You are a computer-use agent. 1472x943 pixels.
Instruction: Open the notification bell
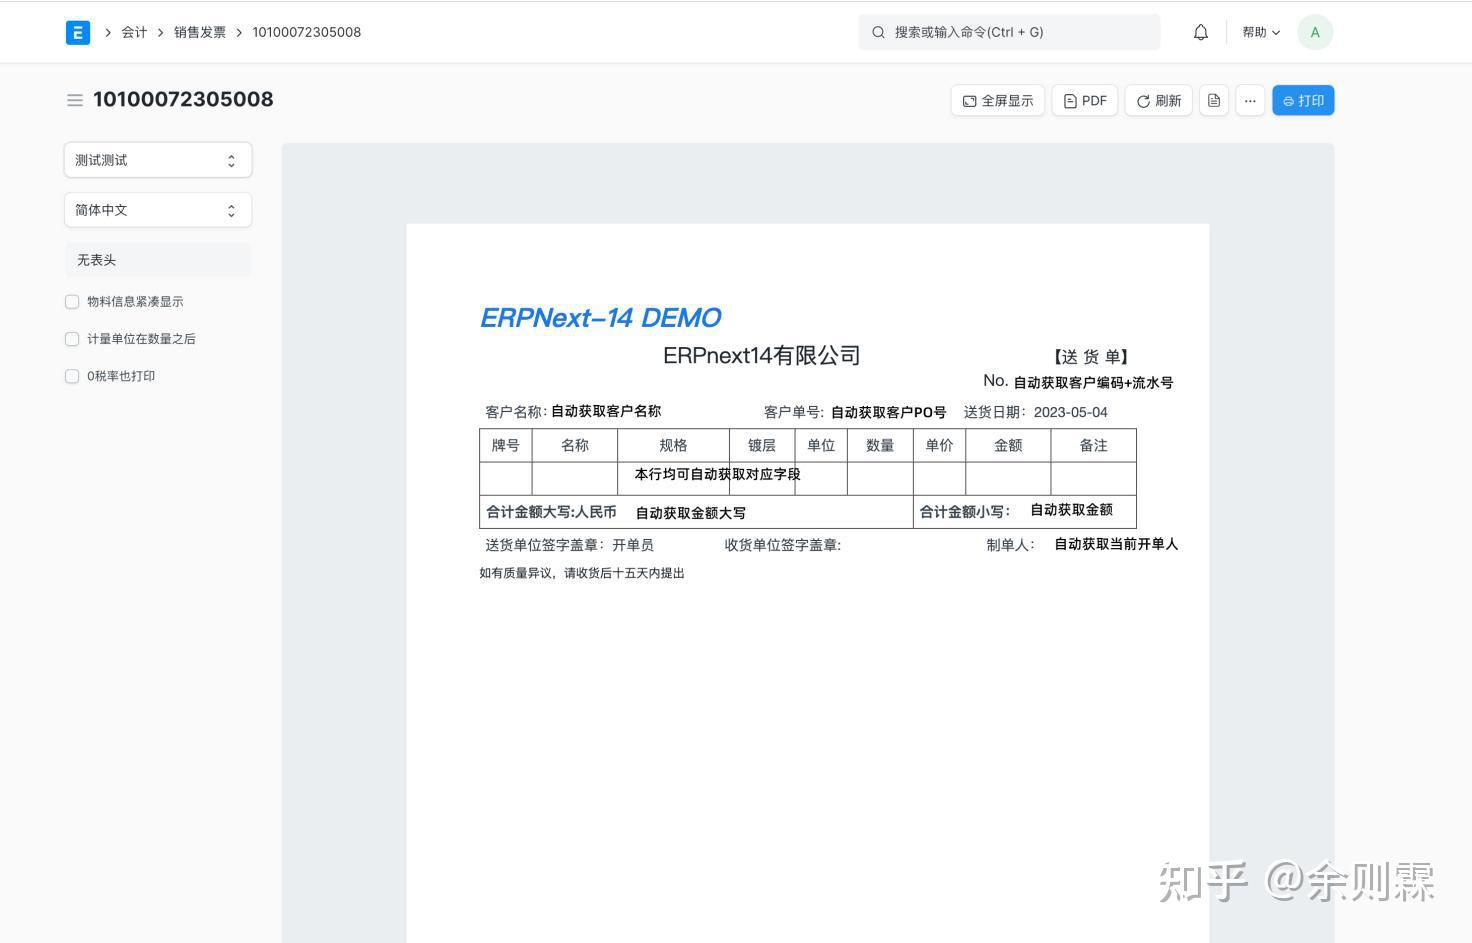[x=1200, y=31]
